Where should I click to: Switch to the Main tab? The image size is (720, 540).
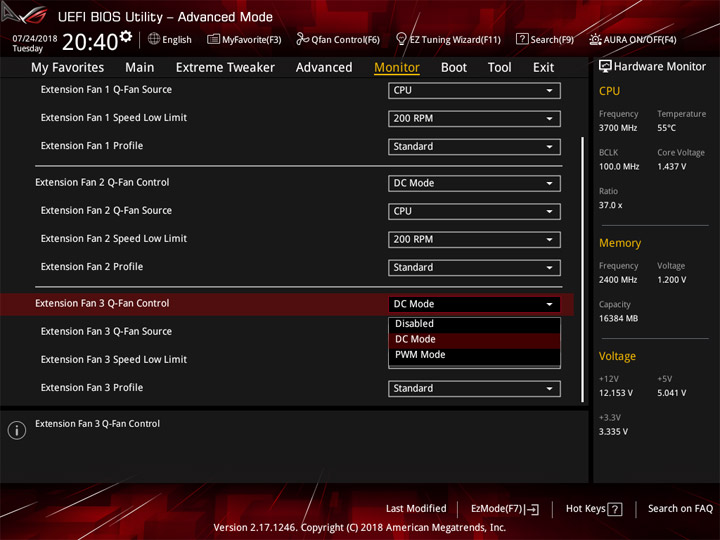(140, 68)
